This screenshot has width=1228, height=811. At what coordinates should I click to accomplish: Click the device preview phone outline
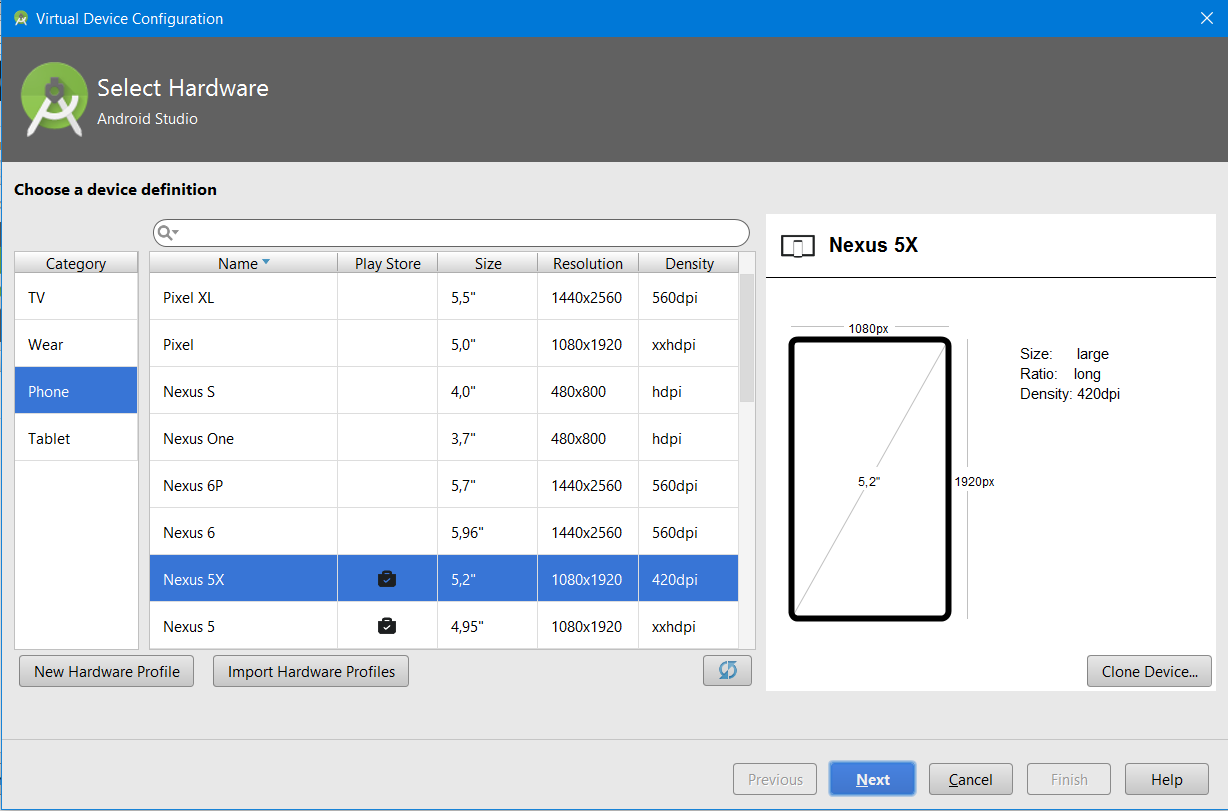click(x=870, y=479)
